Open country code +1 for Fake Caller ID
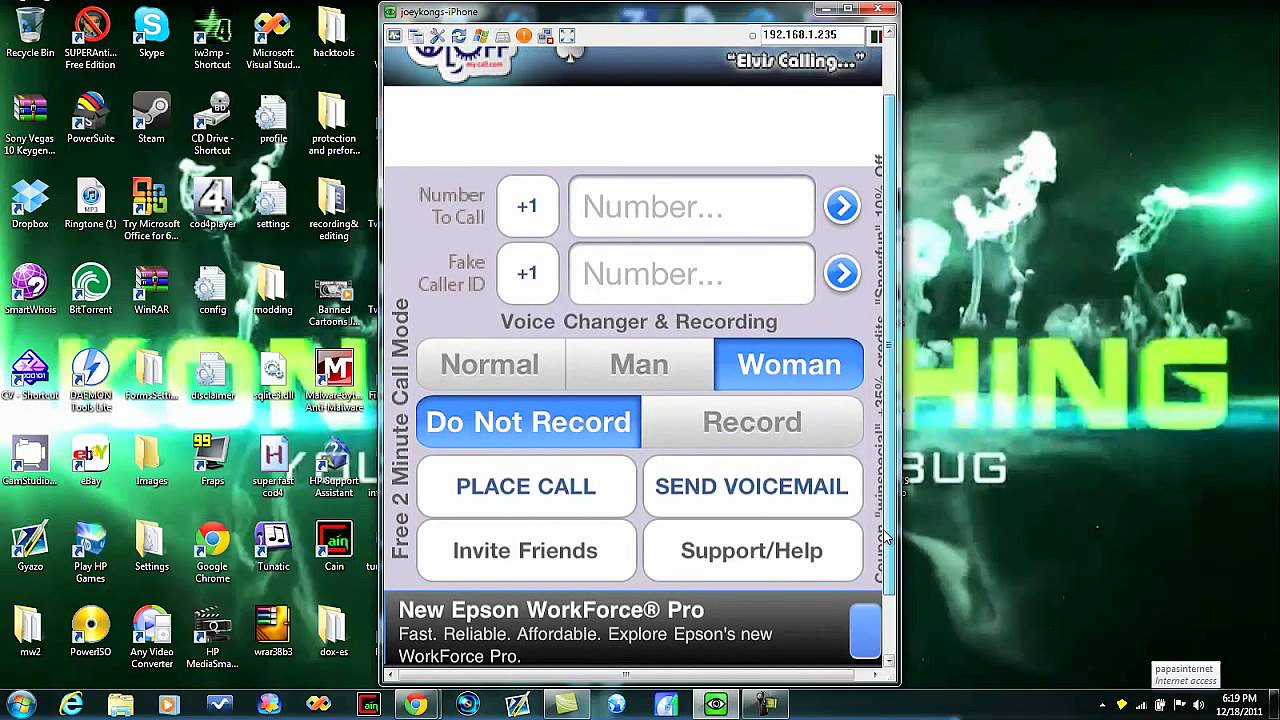The image size is (1280, 720). (527, 273)
